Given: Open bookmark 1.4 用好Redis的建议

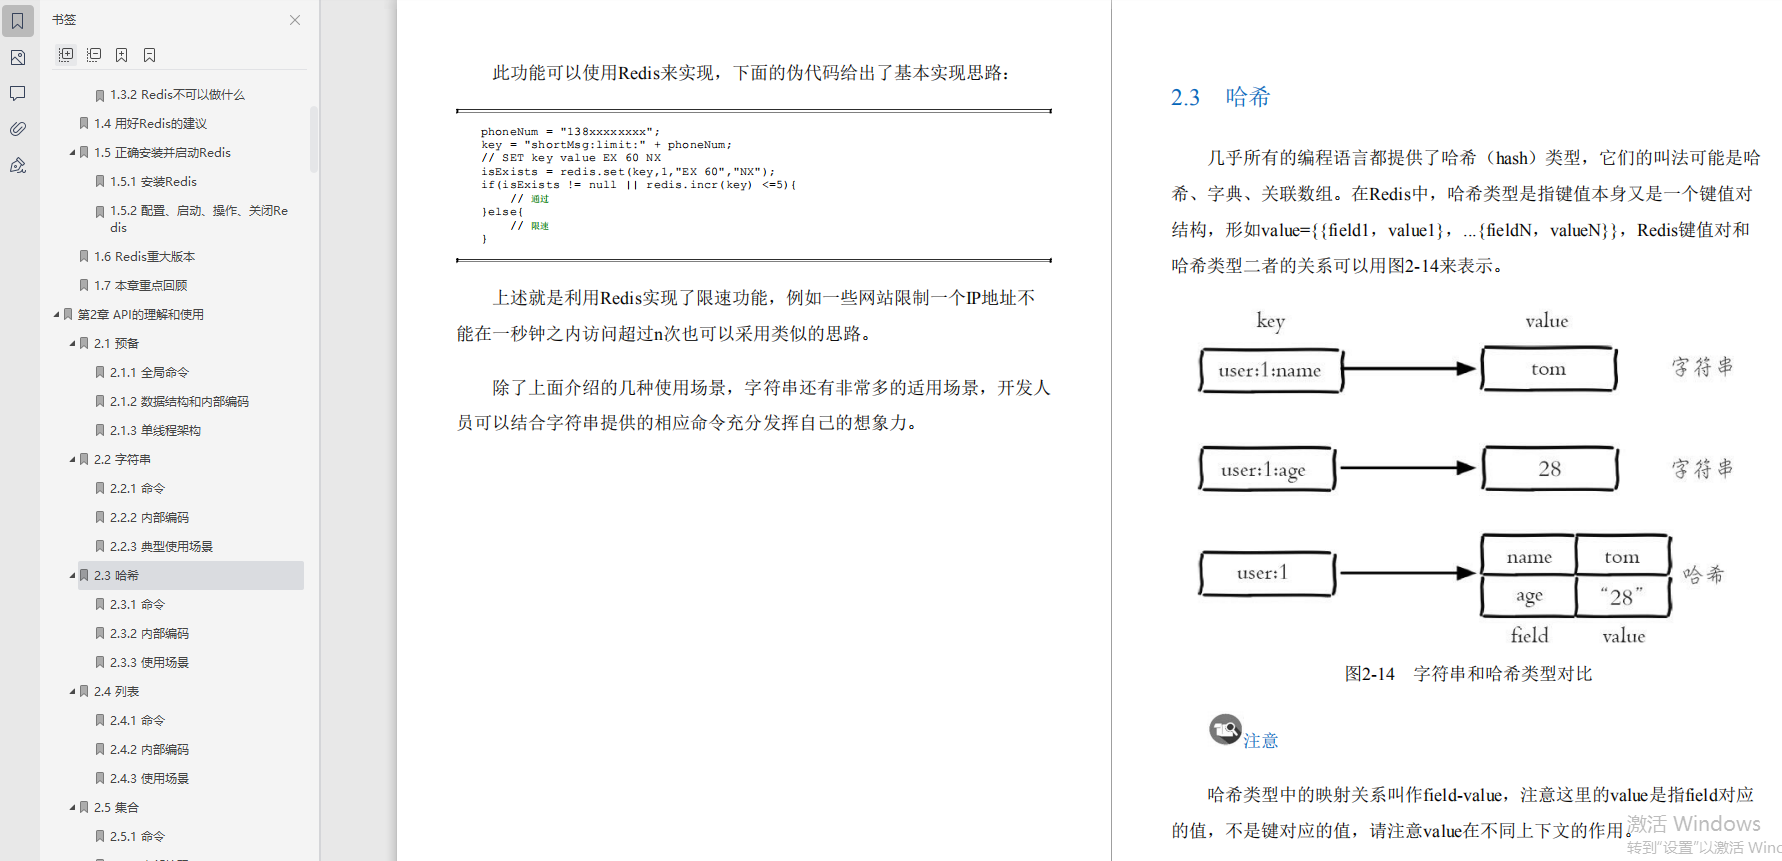Looking at the screenshot, I should tap(150, 124).
